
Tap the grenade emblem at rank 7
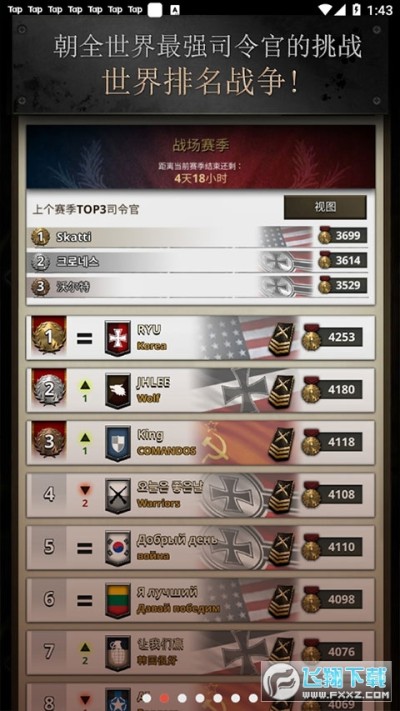118,653
